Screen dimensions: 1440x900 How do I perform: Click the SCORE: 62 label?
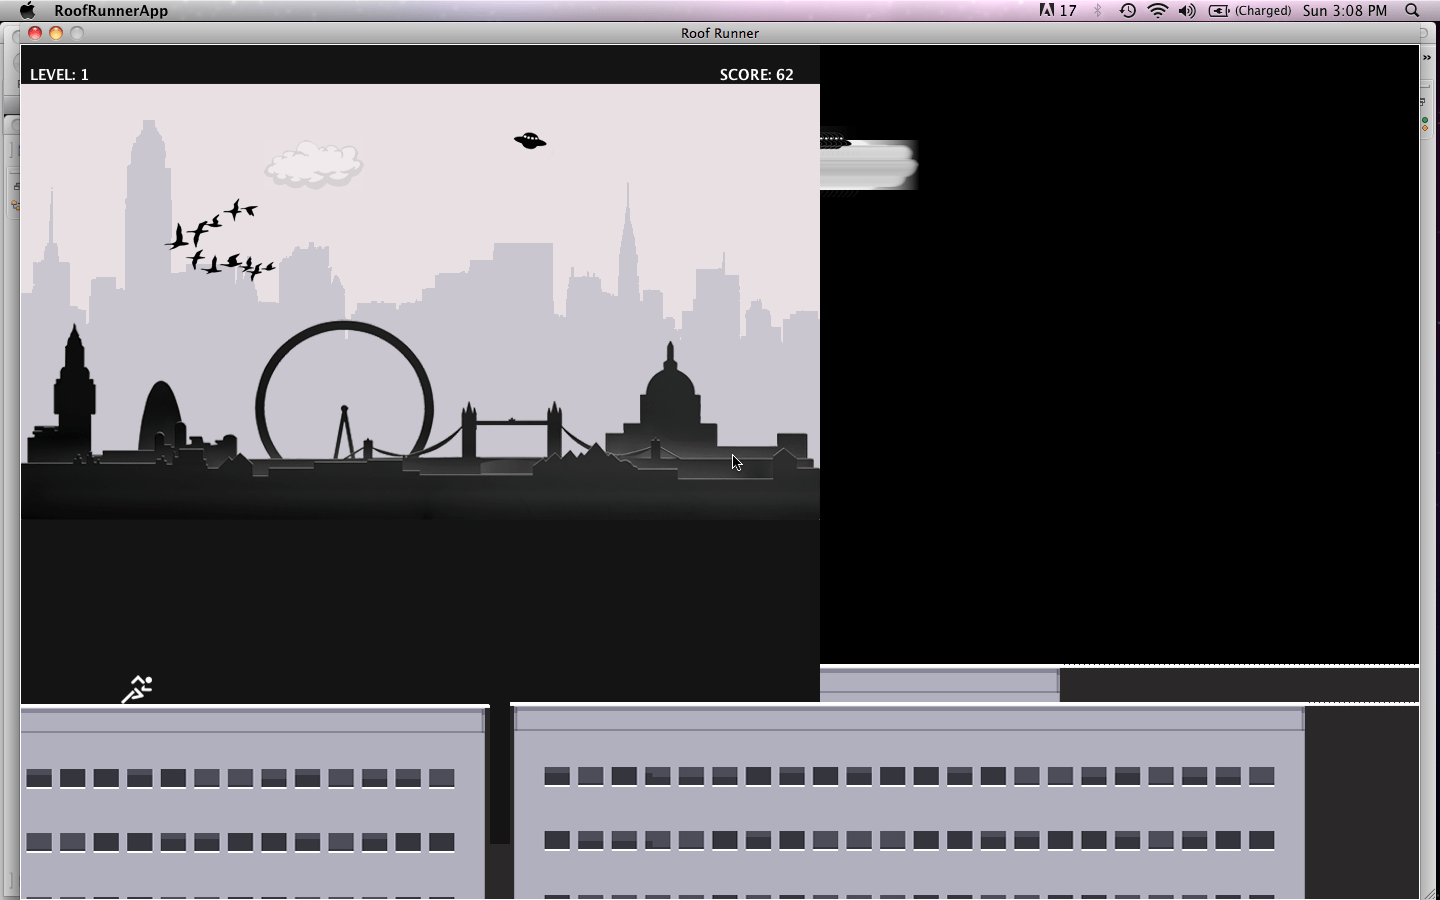(x=756, y=75)
